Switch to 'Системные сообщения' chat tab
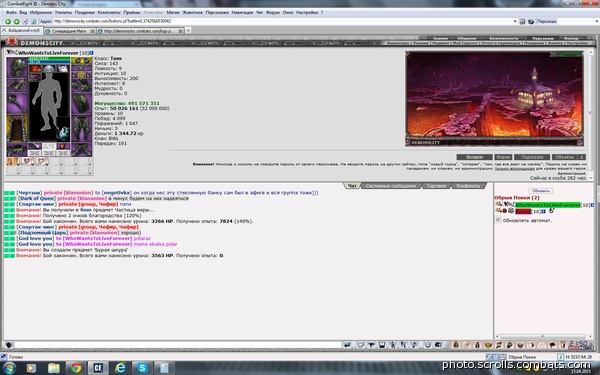The width and height of the screenshot is (600, 375). (390, 186)
